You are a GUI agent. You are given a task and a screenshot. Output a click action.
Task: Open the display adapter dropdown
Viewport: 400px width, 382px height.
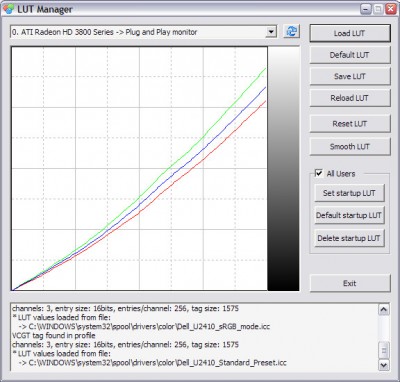(271, 32)
